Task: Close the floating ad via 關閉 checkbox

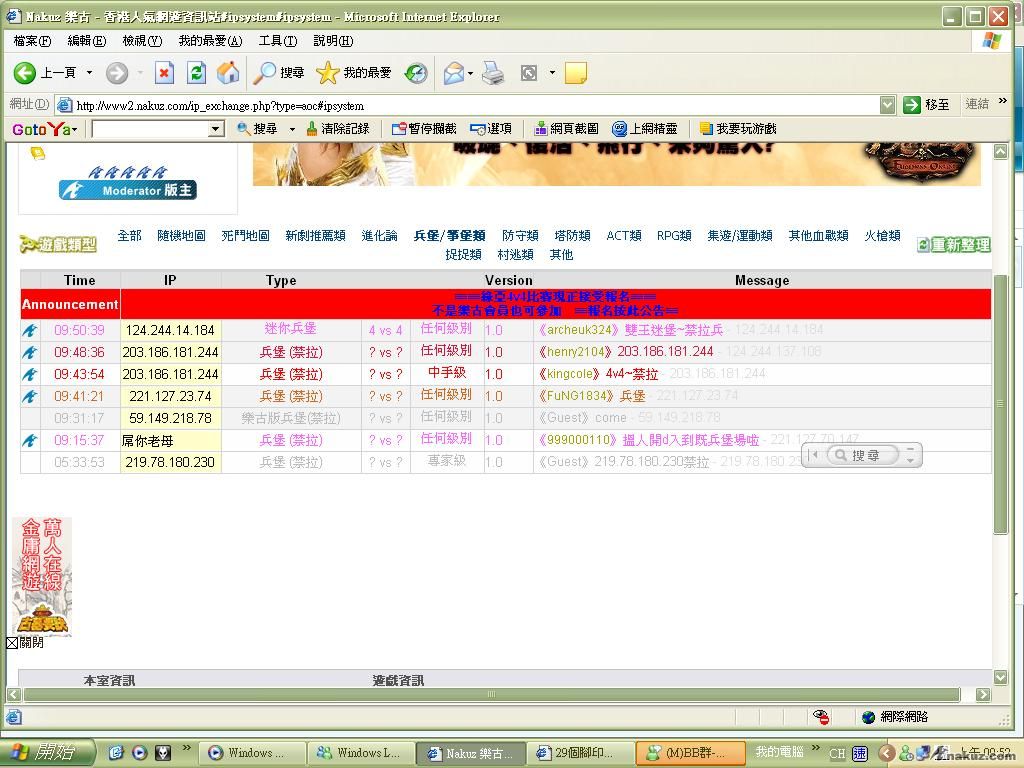Action: pos(12,643)
